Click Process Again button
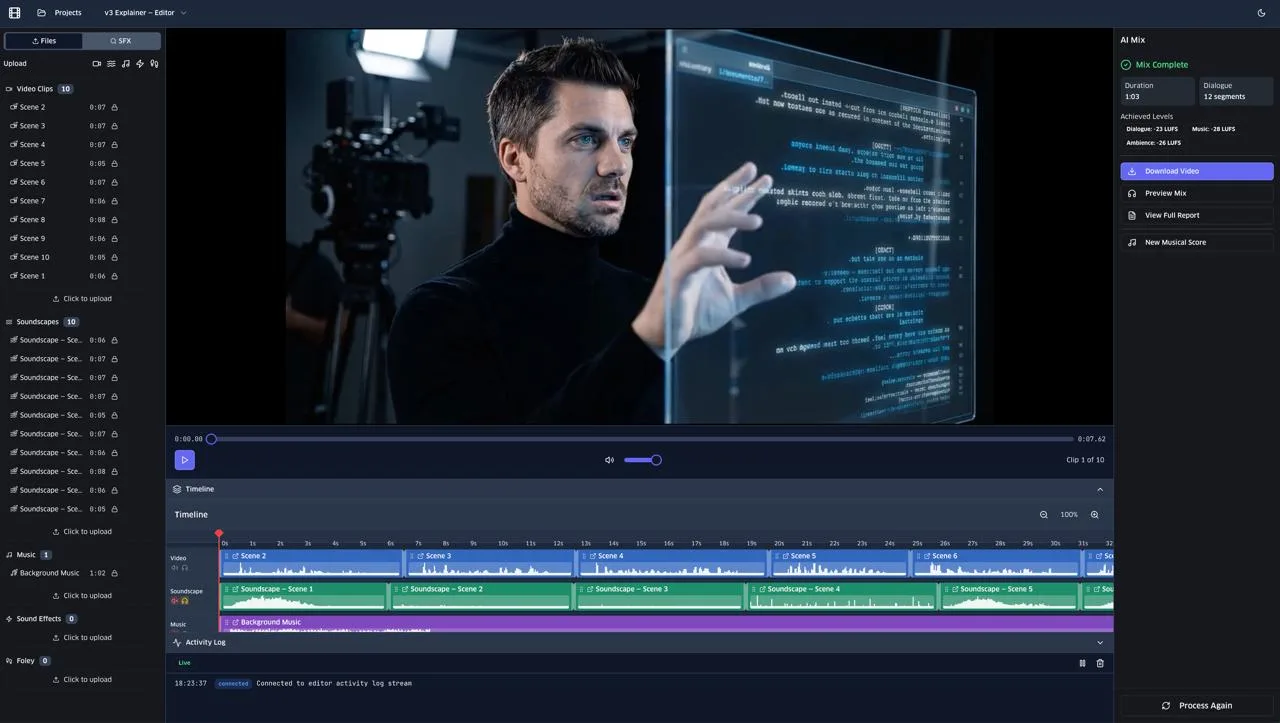Viewport: 1280px width, 723px height. pyautogui.click(x=1197, y=705)
